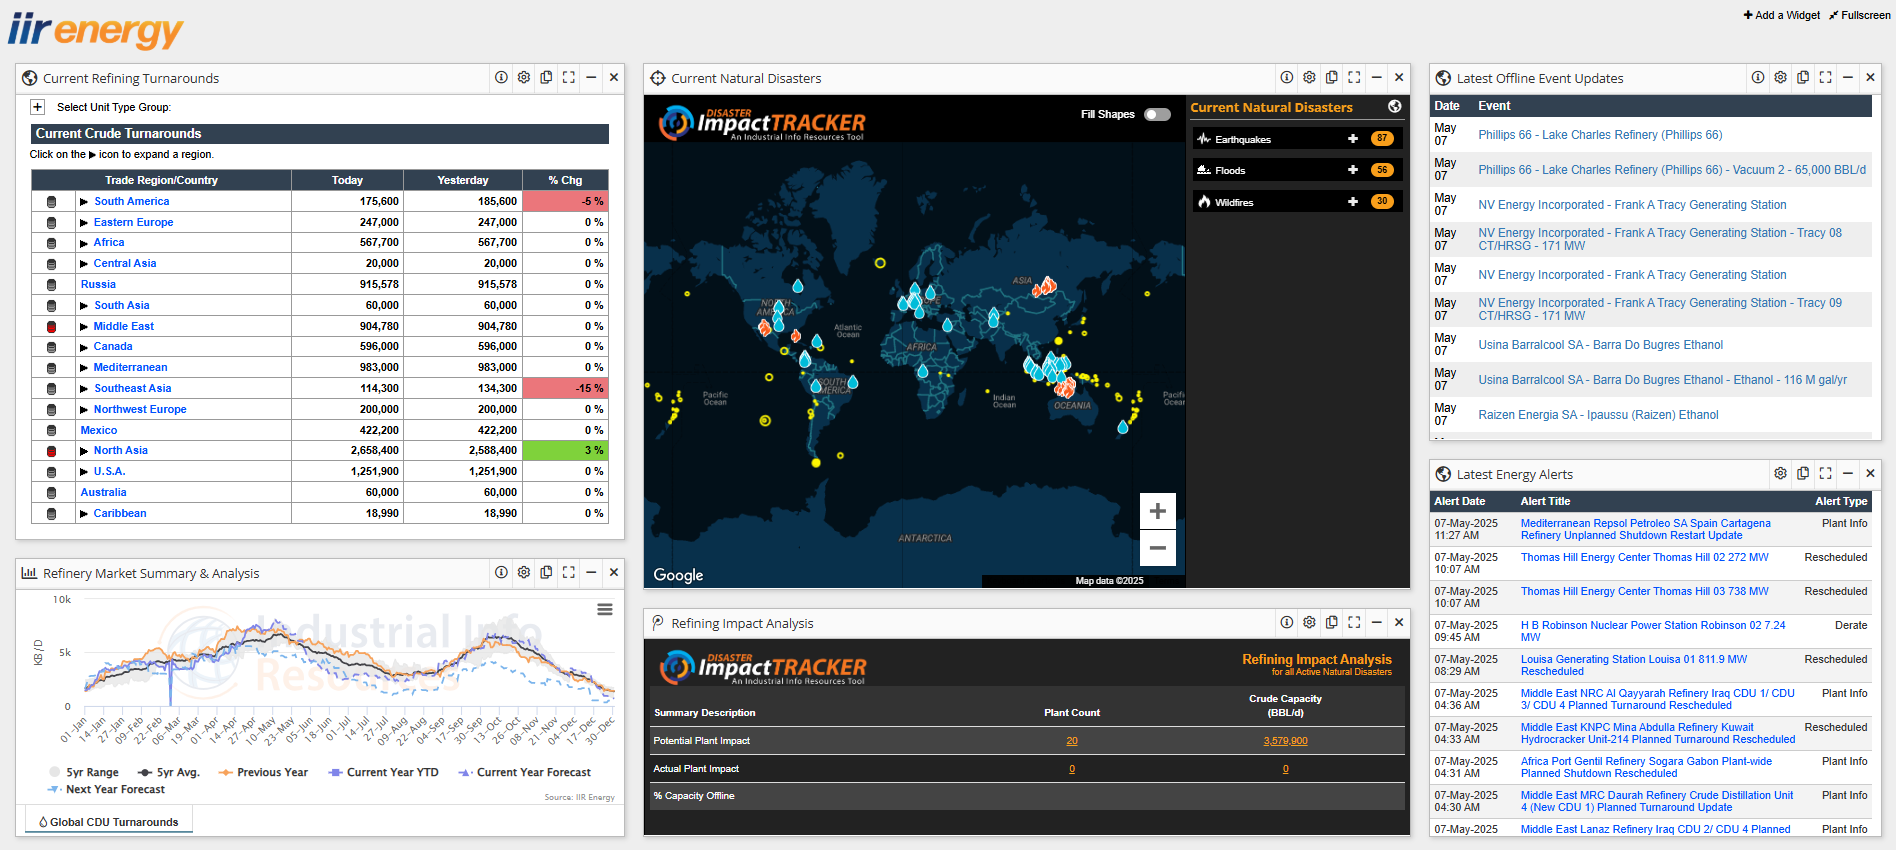Open info icon in Refinery Market Summary widget
The width and height of the screenshot is (1896, 850).
(501, 572)
